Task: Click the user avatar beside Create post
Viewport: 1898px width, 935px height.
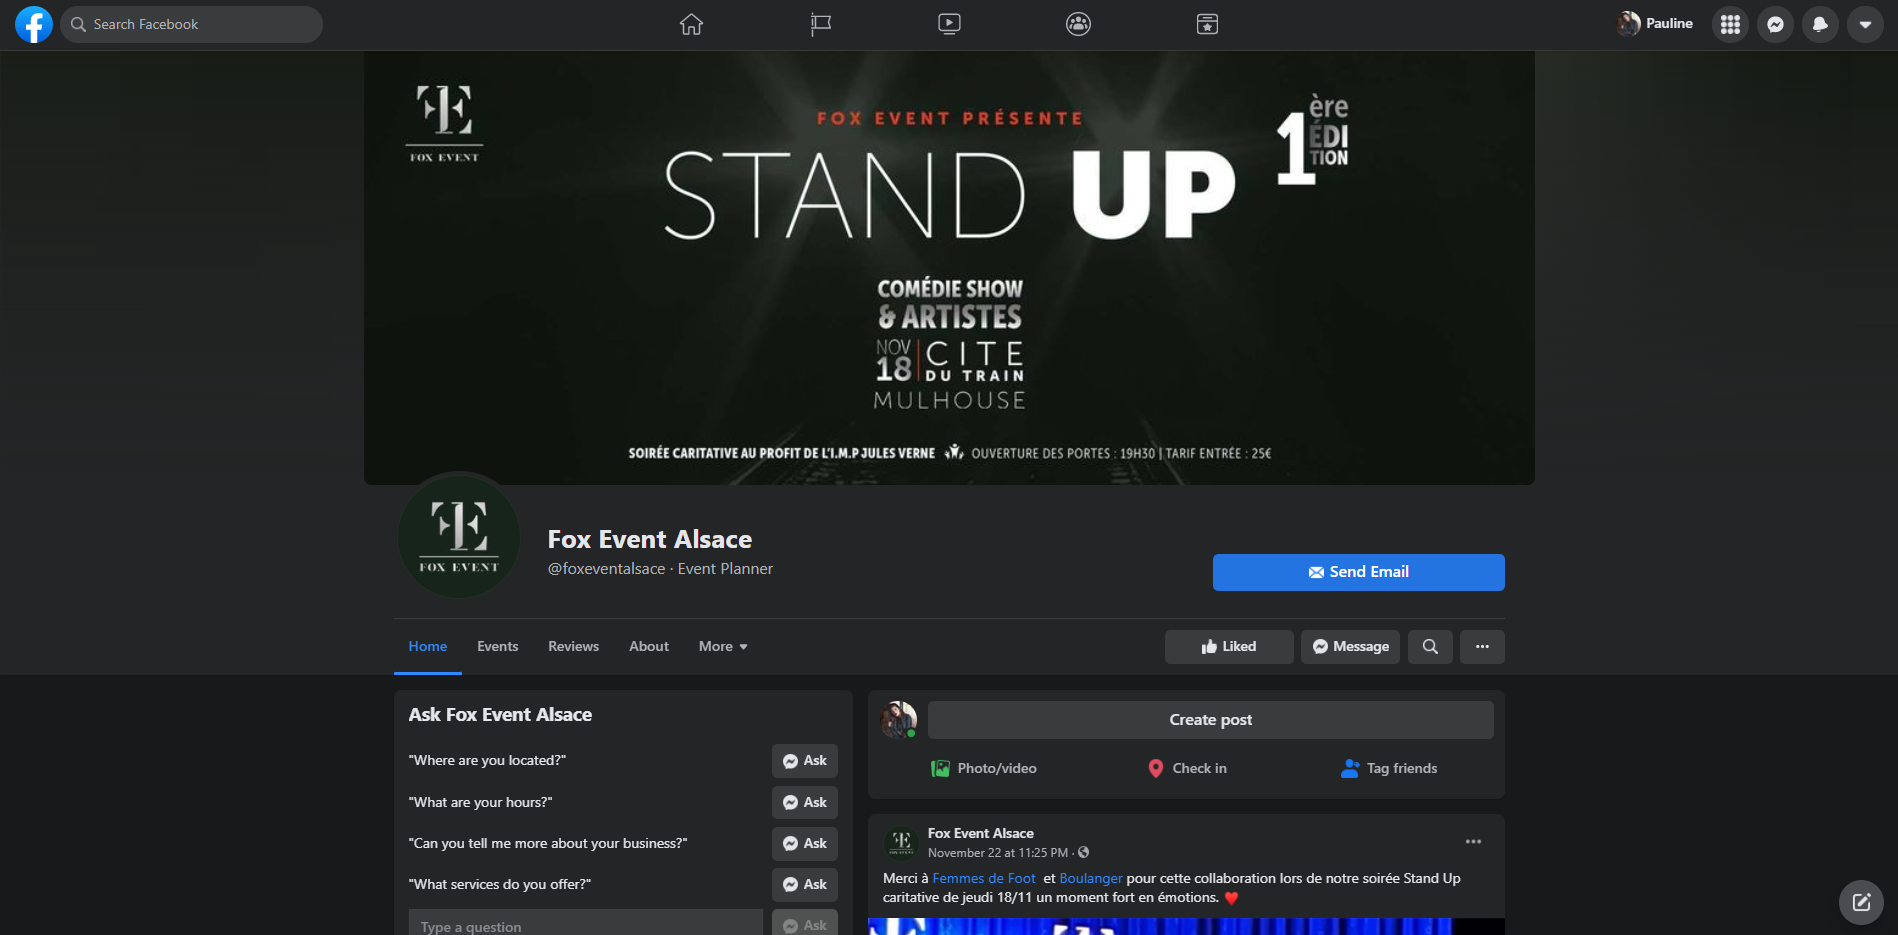Action: tap(899, 720)
